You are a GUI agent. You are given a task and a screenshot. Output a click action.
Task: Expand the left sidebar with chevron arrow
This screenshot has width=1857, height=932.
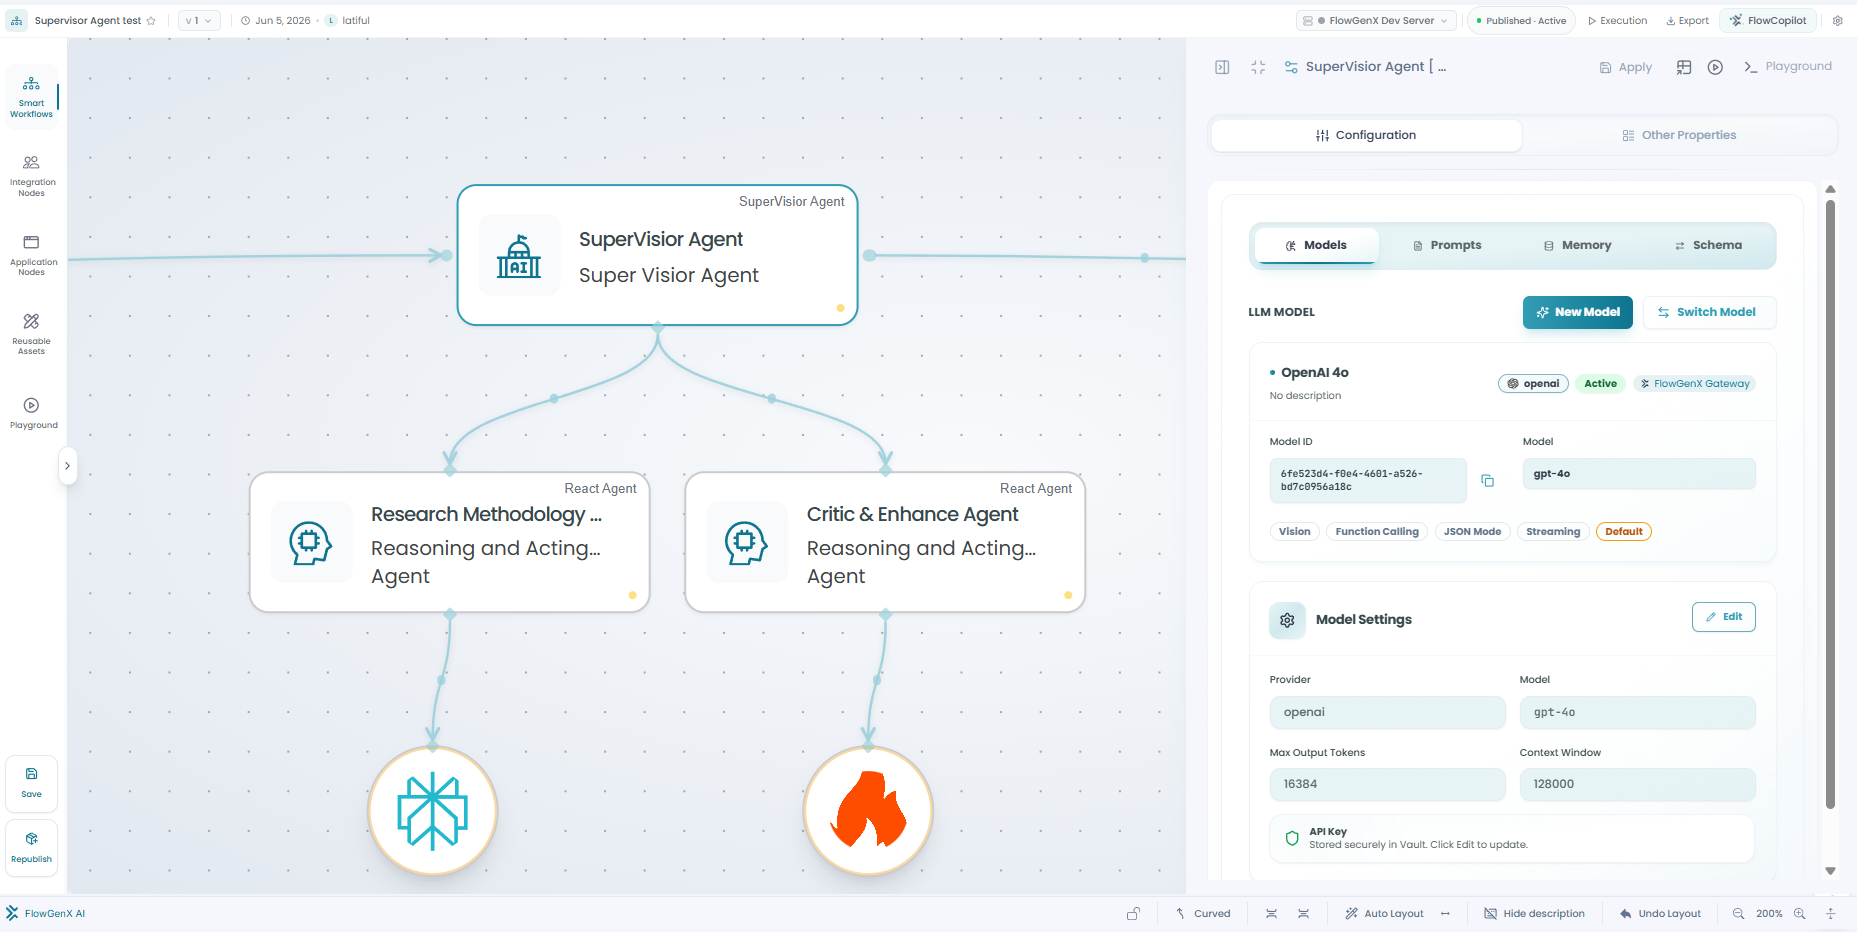67,466
